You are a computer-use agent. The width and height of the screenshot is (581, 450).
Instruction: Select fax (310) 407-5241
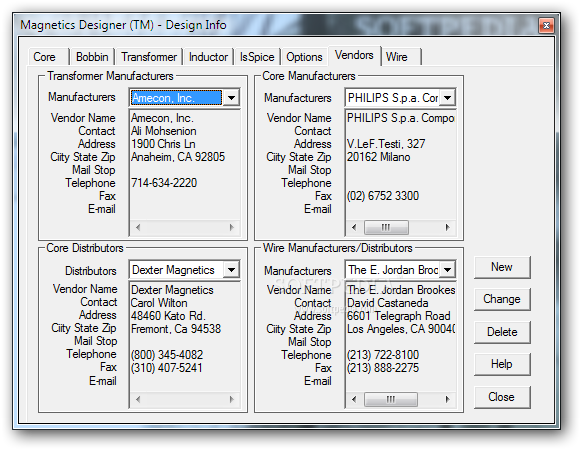166,368
